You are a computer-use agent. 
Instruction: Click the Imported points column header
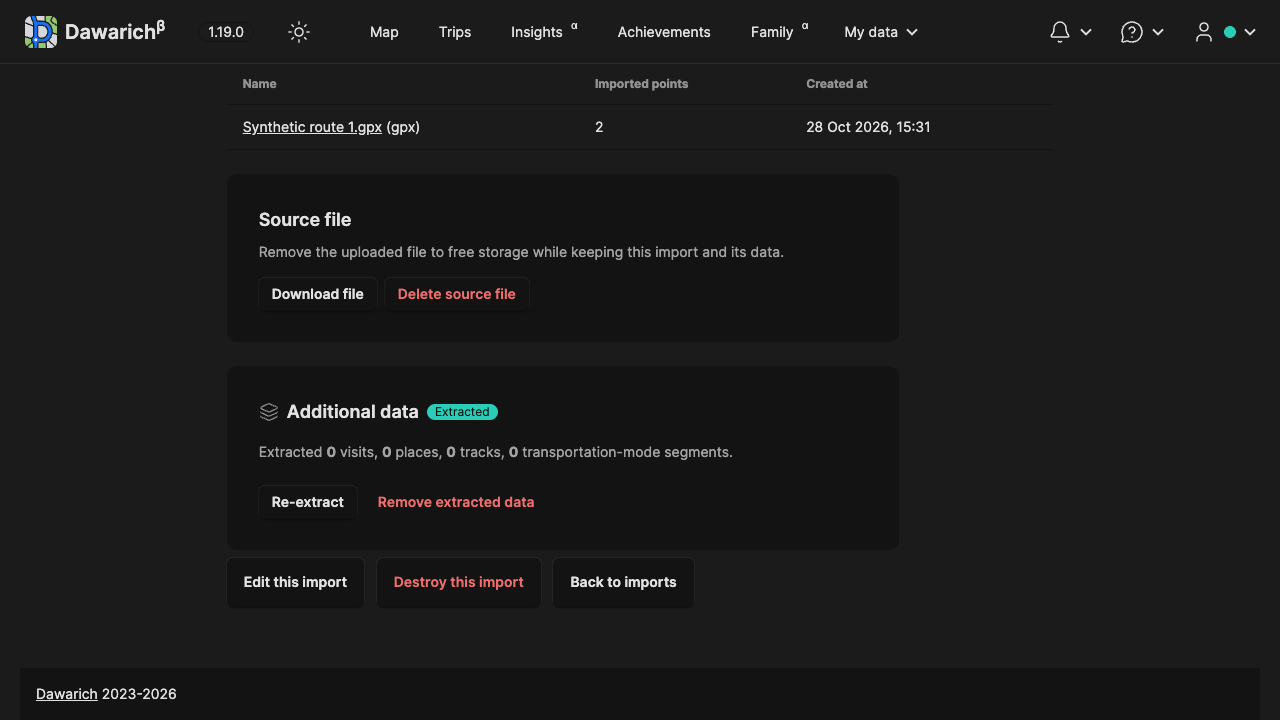click(642, 84)
